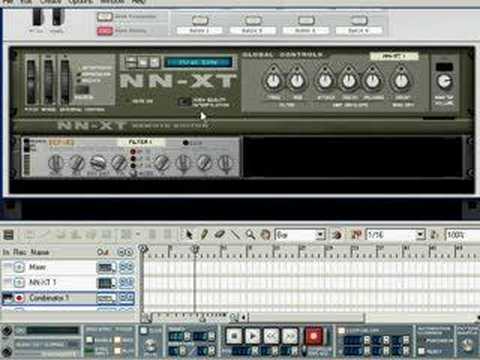Toggle mute on the NN-XT 1 track
This screenshot has height=360, width=480.
pyautogui.click(x=123, y=282)
